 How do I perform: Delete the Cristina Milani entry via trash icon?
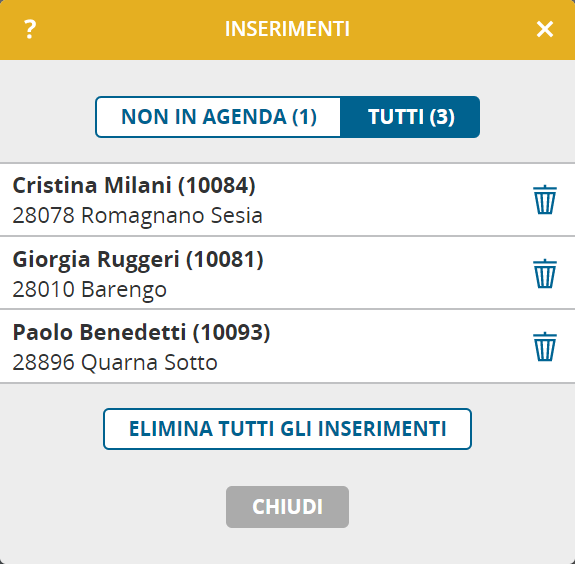point(545,199)
